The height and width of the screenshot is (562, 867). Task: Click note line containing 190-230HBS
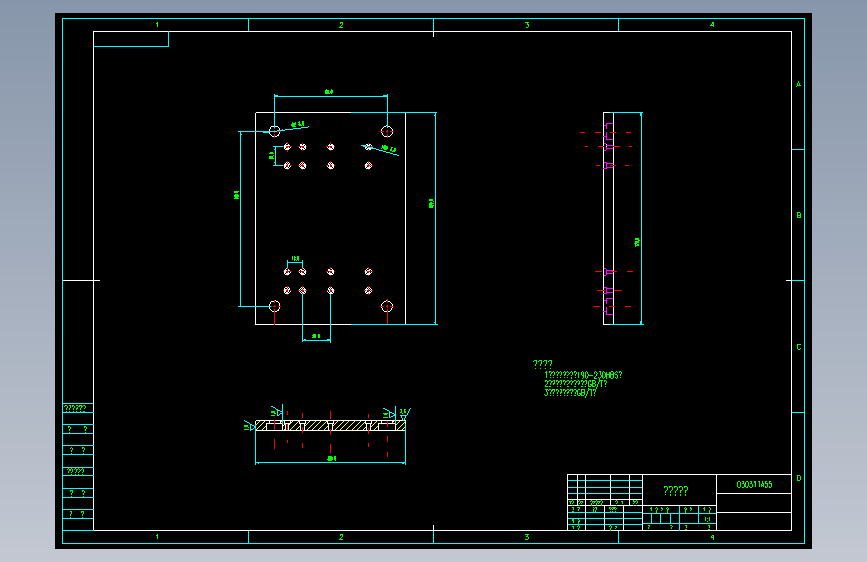click(x=583, y=375)
